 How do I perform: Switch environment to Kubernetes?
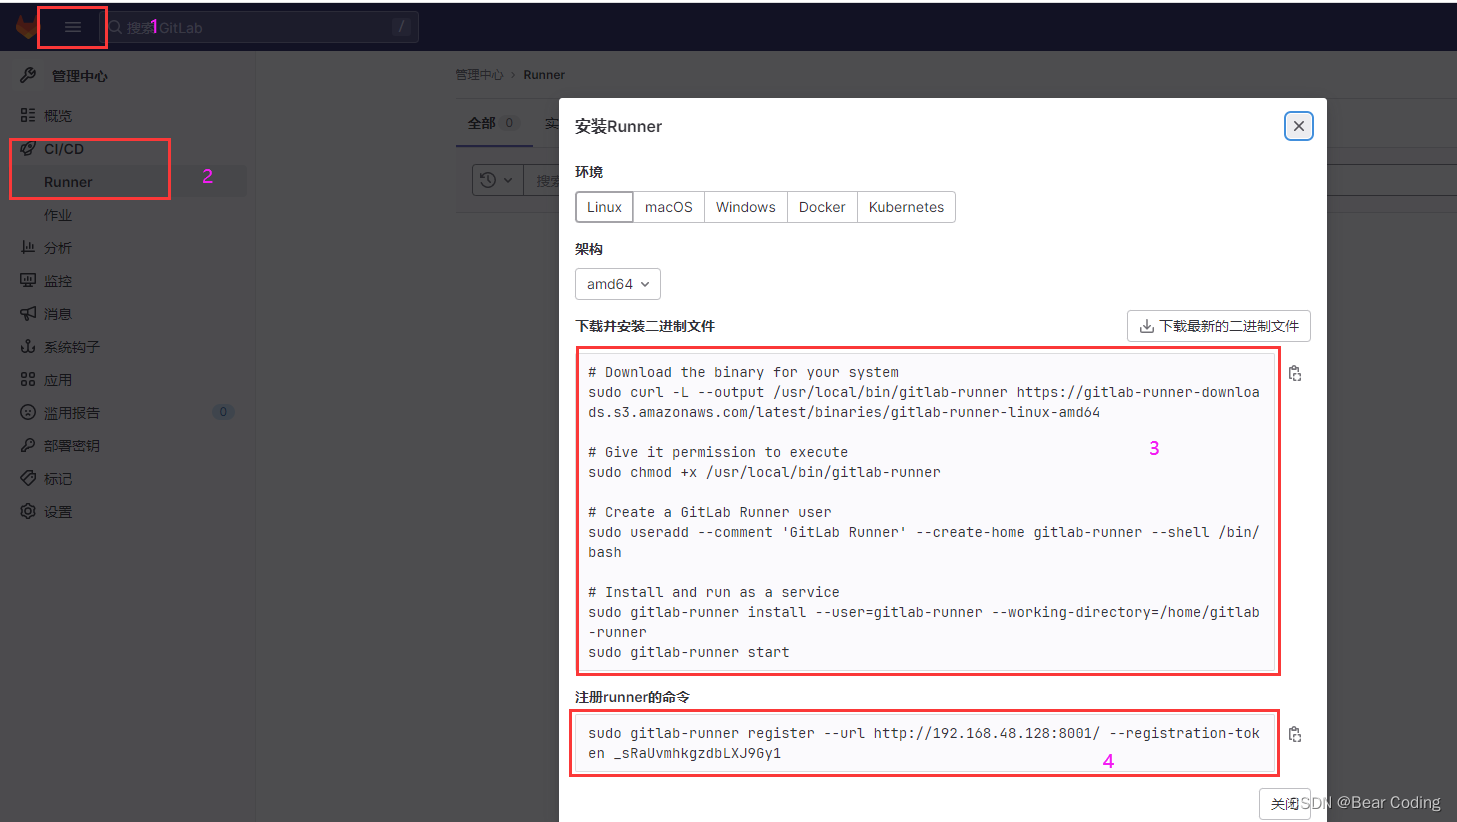tap(905, 207)
